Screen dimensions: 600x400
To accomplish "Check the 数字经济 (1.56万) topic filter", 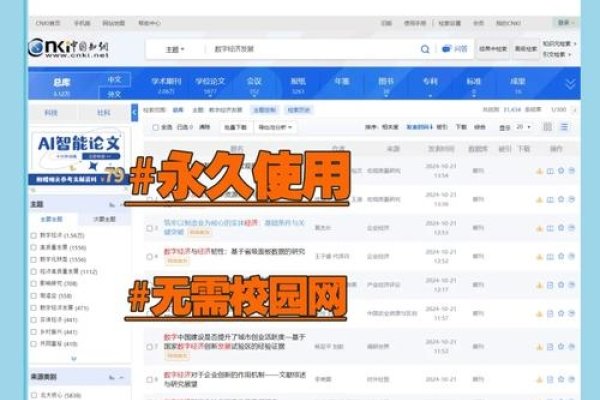I will coord(34,235).
